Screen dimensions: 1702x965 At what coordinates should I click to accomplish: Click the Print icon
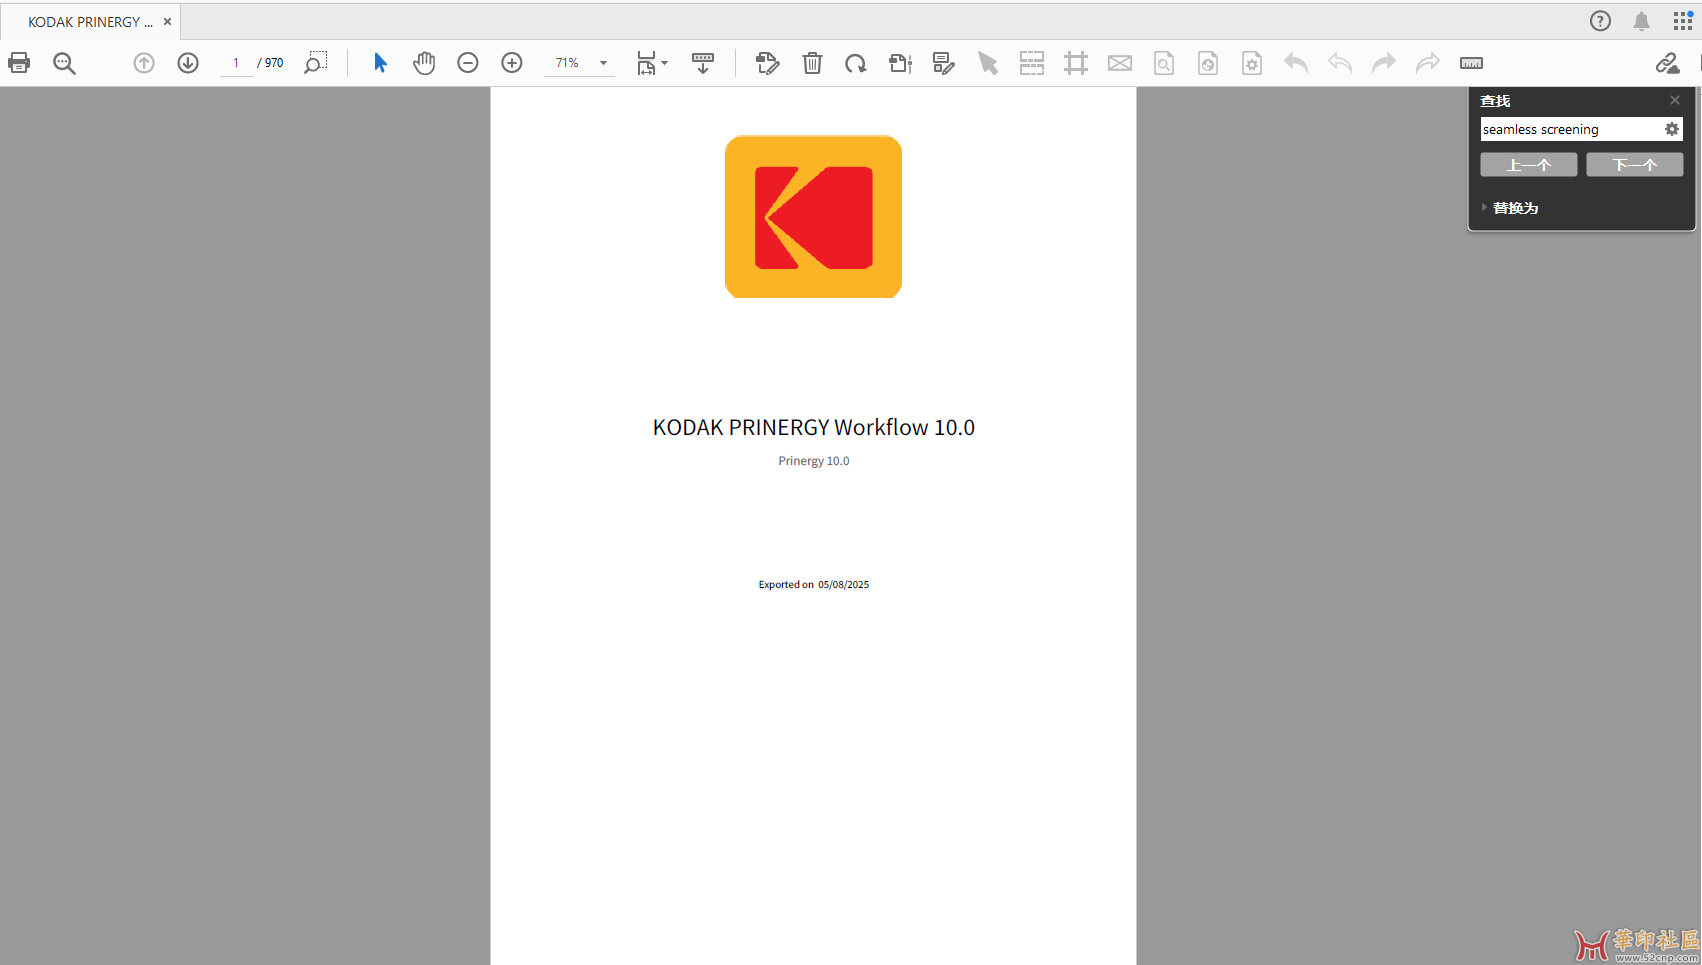tap(19, 63)
